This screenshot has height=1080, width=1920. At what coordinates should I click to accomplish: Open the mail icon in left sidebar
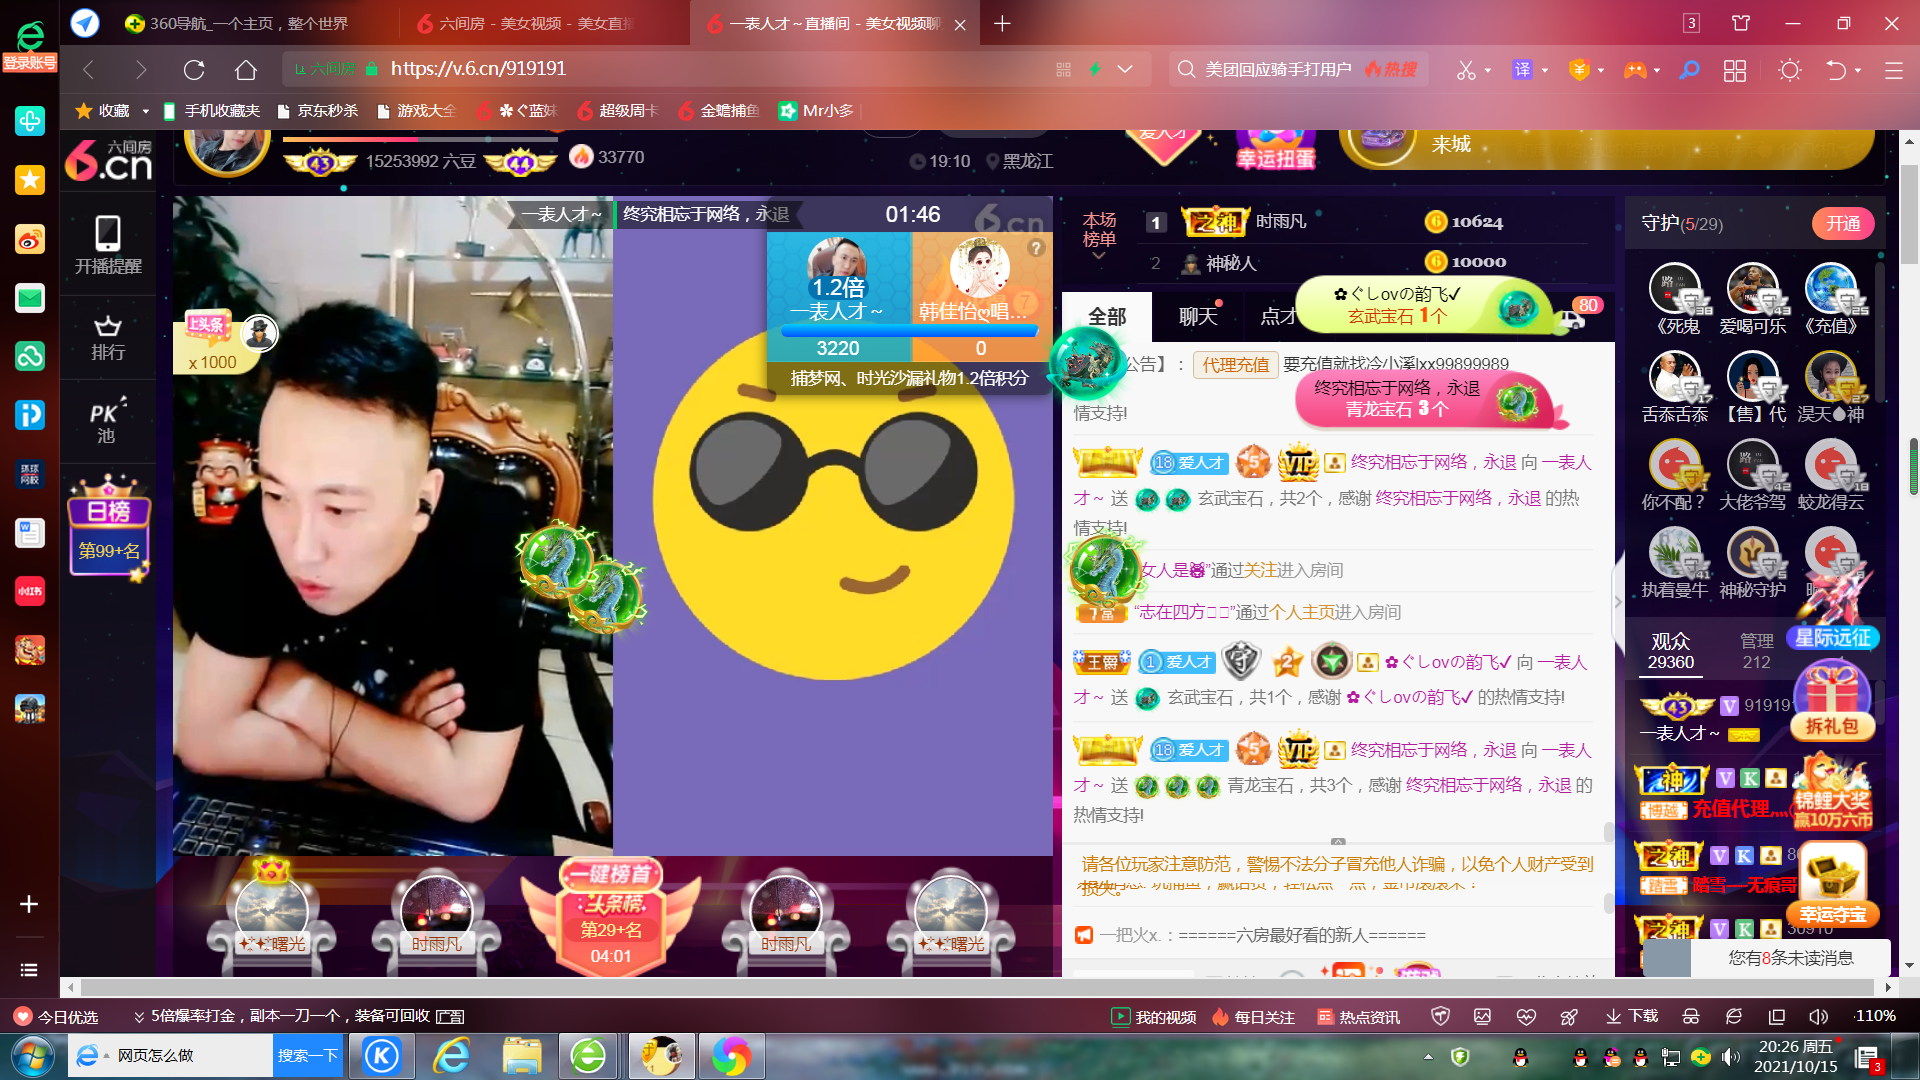click(x=30, y=298)
